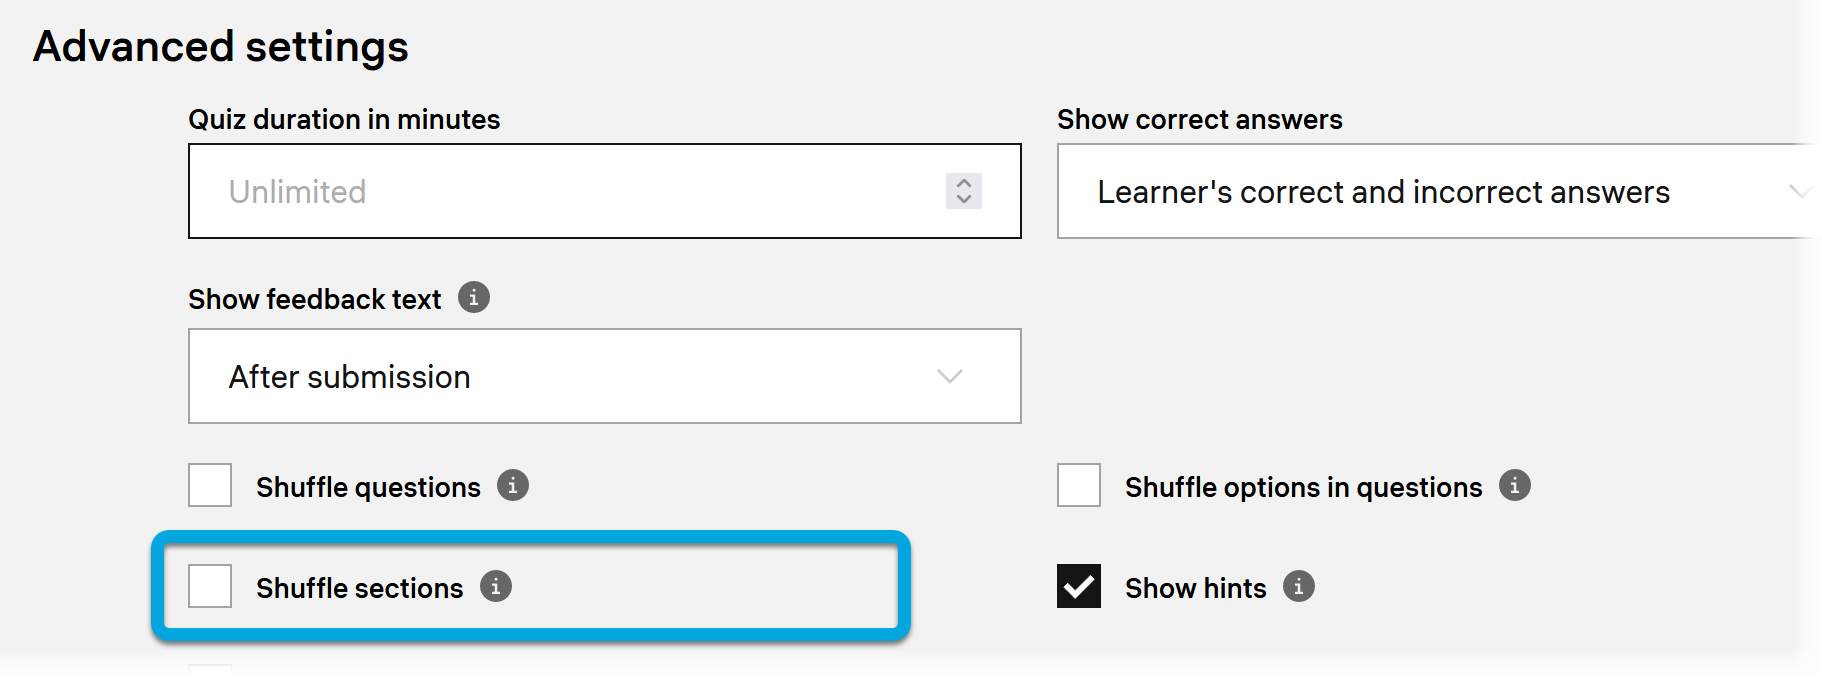Click the info icon beside Show hints
The width and height of the screenshot is (1822, 678).
click(x=1299, y=587)
